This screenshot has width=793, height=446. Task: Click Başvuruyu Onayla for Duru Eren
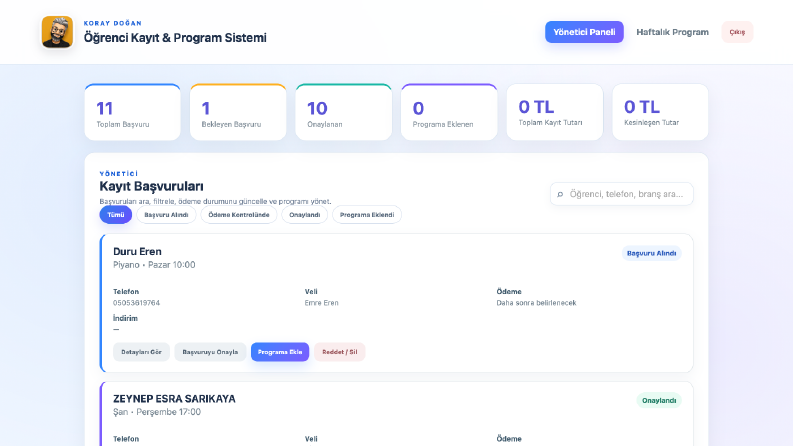coord(210,352)
